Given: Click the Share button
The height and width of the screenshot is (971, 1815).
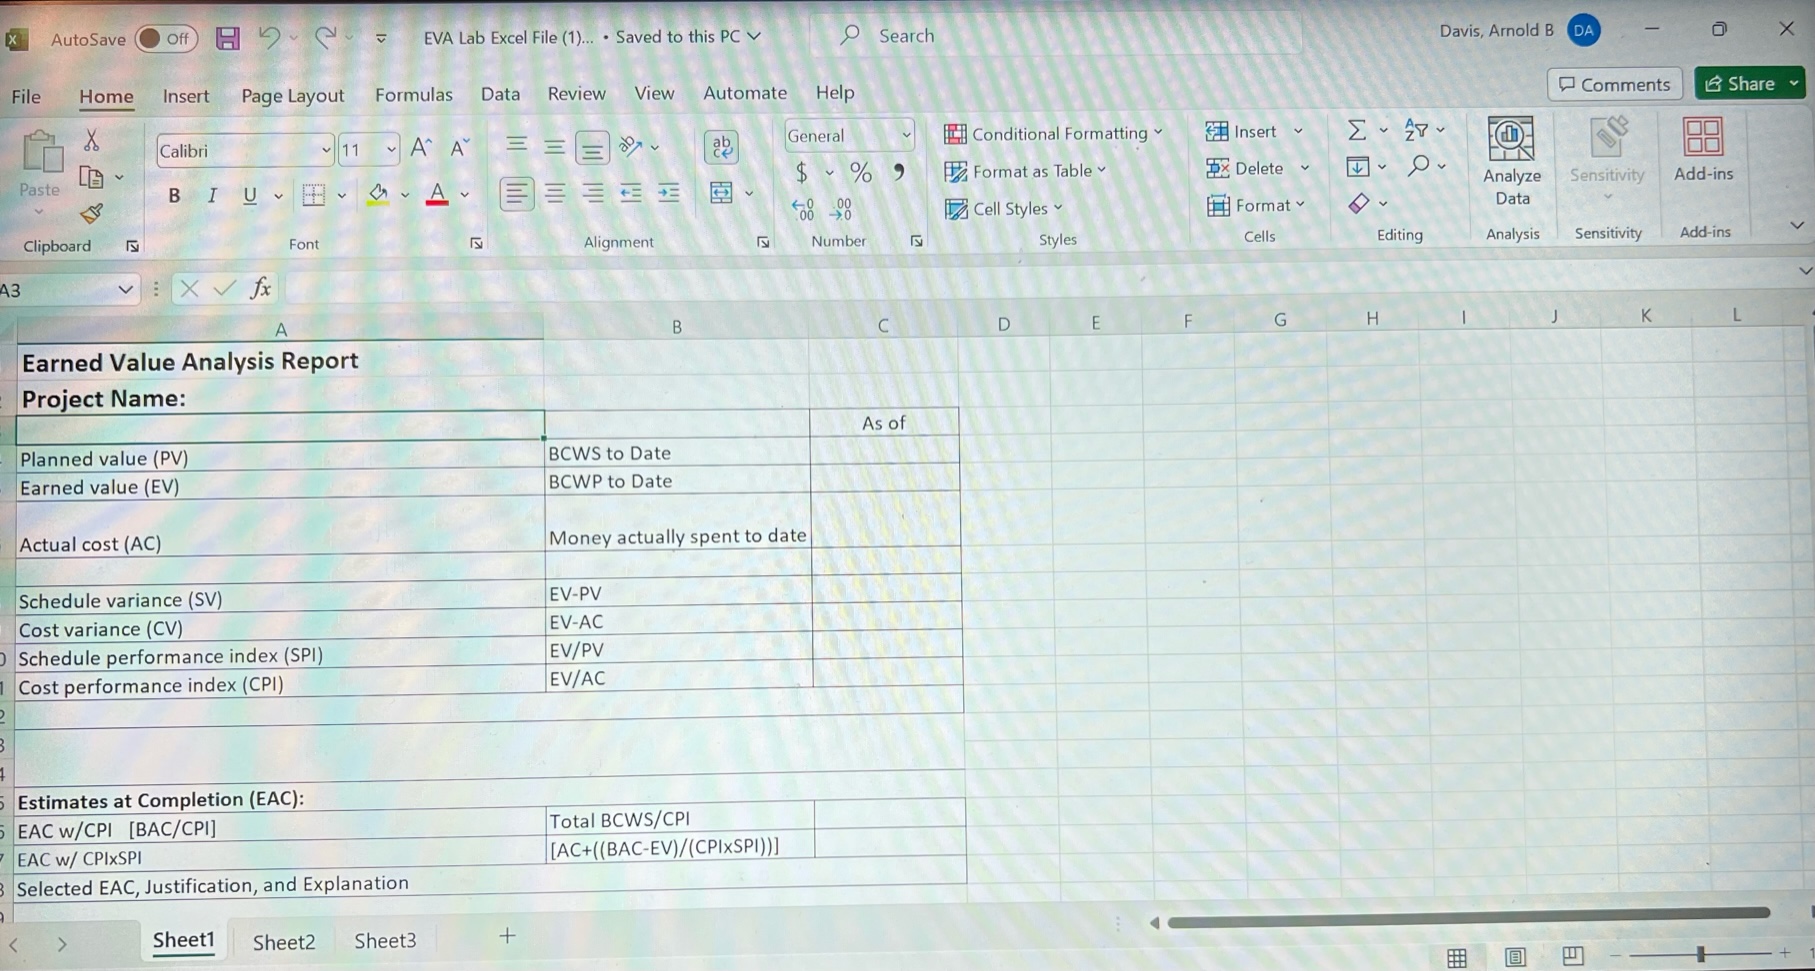Looking at the screenshot, I should coord(1748,83).
